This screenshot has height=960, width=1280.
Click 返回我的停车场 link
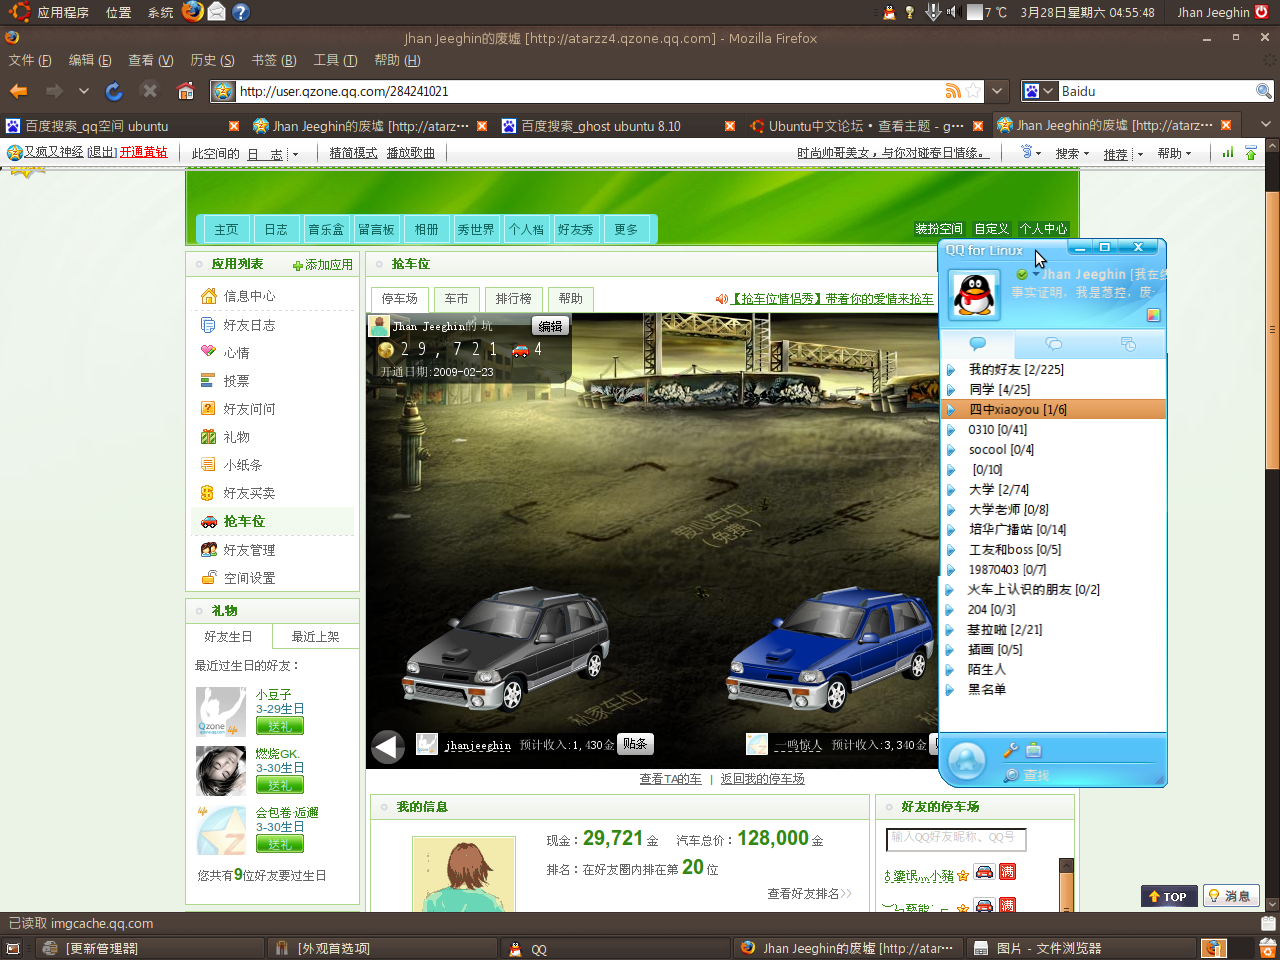pos(762,779)
